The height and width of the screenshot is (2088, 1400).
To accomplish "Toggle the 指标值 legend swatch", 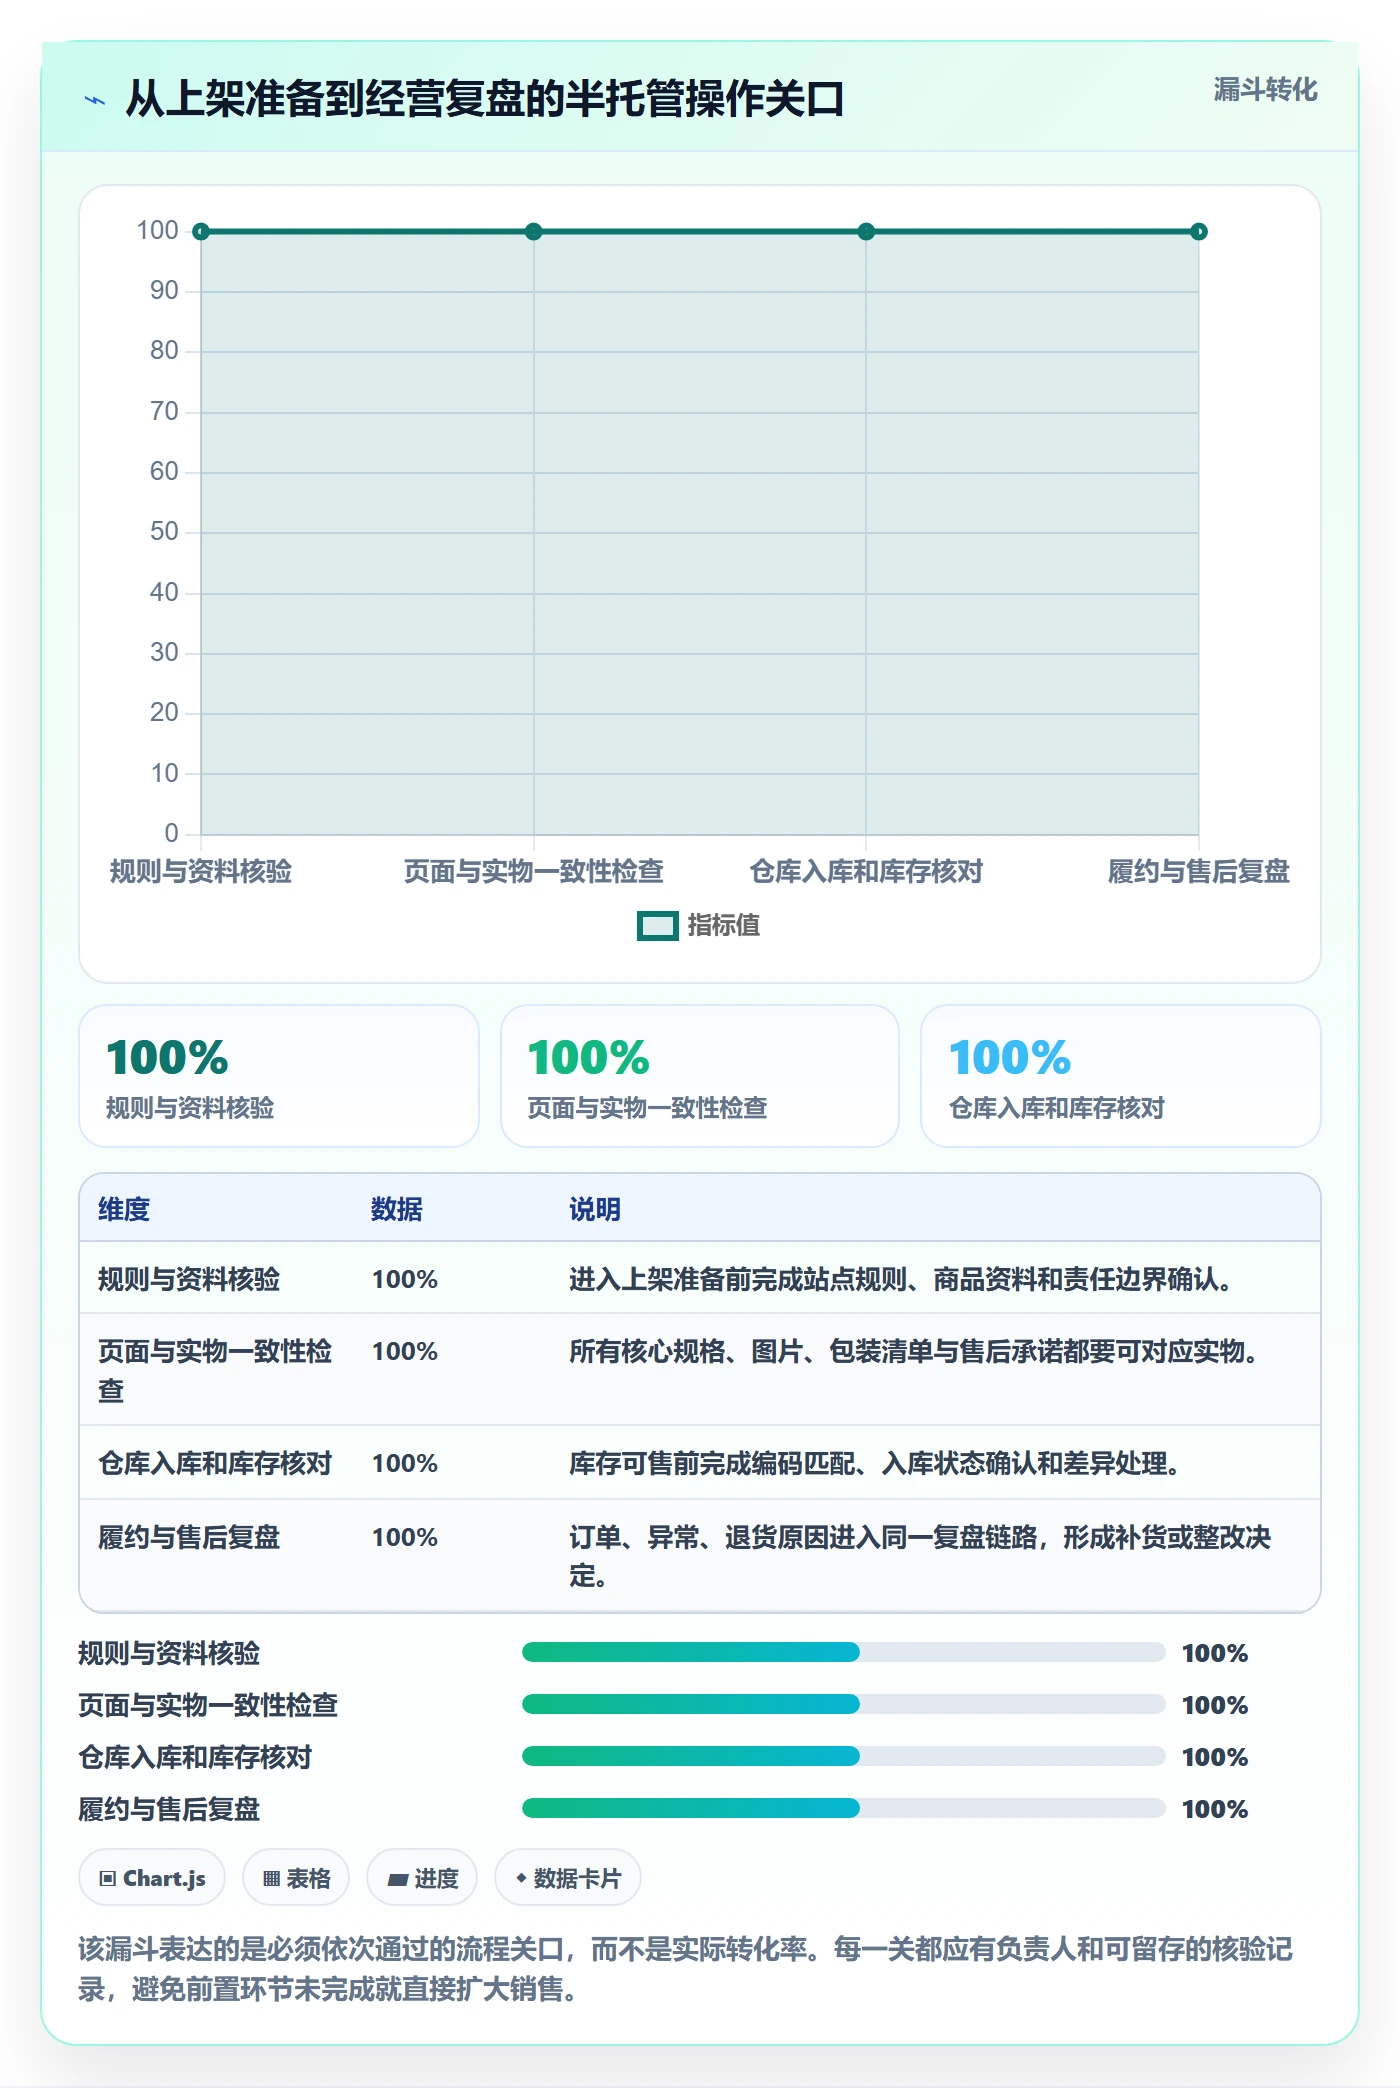I will point(658,926).
